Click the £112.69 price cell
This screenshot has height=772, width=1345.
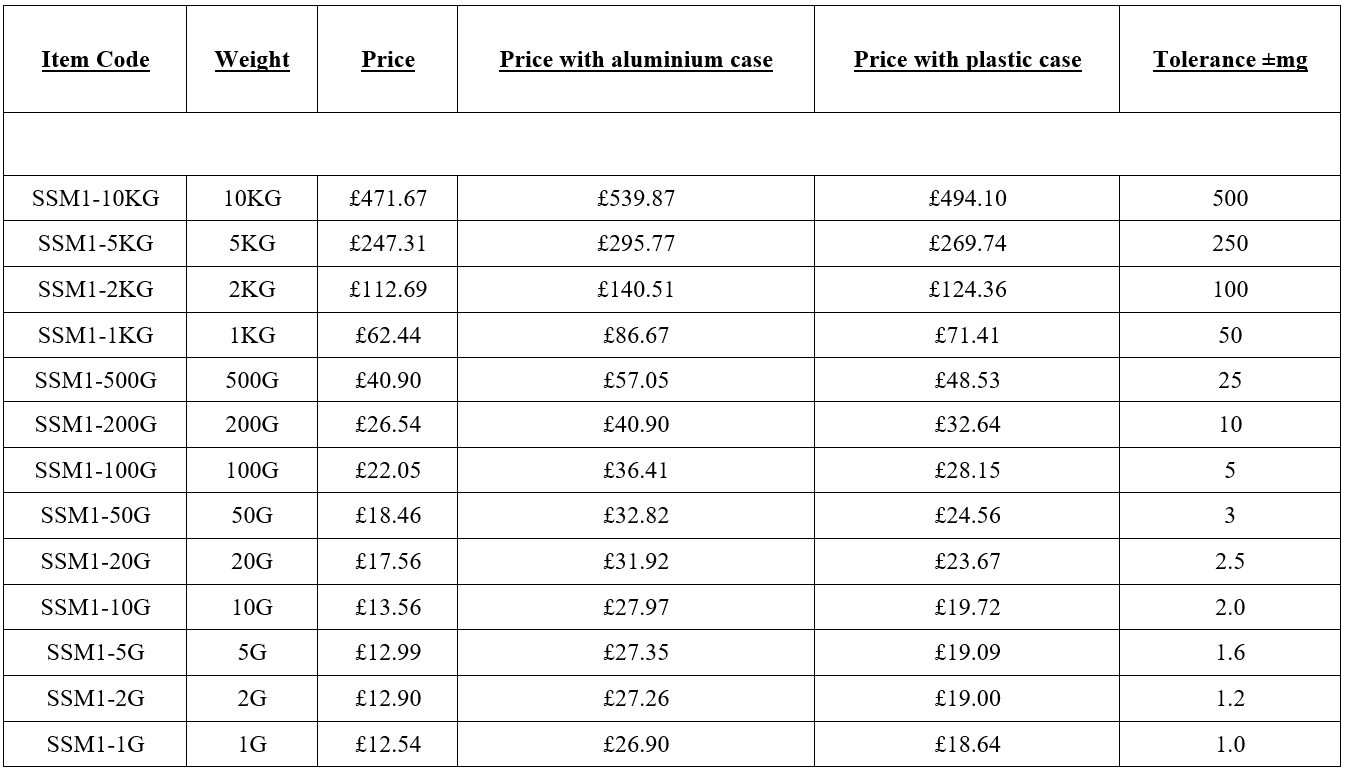click(x=388, y=290)
